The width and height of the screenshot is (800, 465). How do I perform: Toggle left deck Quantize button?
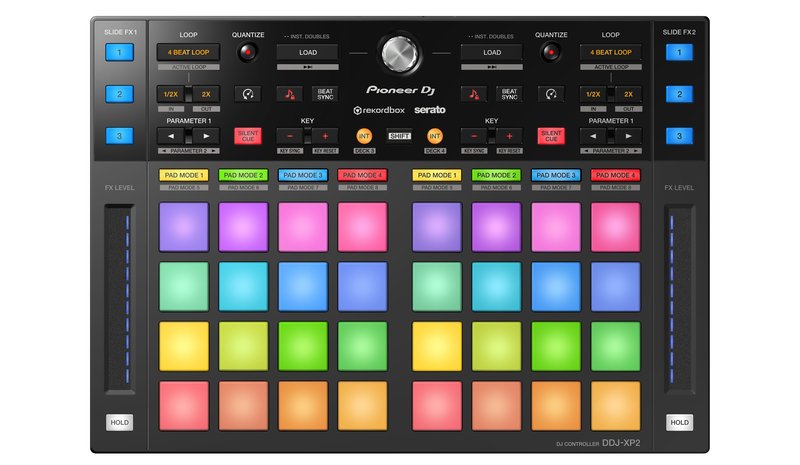[x=248, y=52]
